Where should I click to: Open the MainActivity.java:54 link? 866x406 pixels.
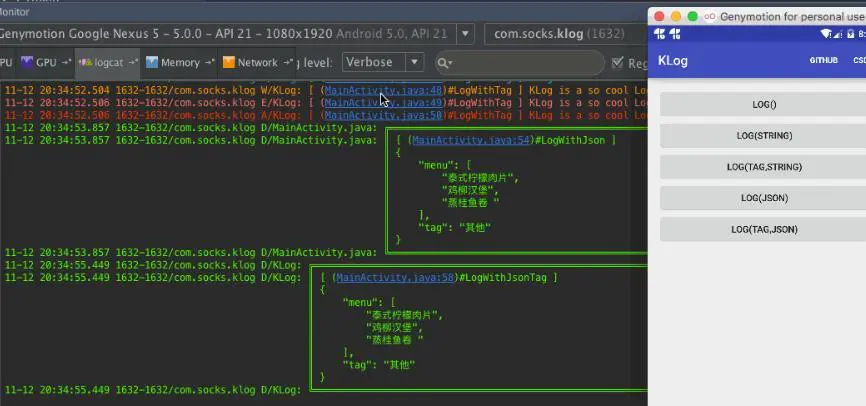pos(471,140)
